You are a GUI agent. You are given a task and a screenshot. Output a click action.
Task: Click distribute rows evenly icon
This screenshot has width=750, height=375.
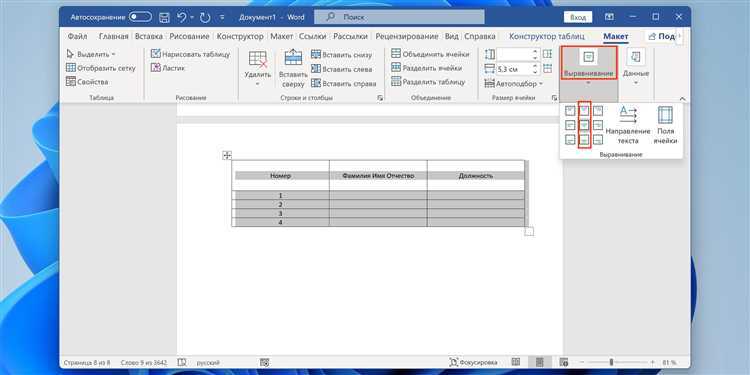coord(548,54)
